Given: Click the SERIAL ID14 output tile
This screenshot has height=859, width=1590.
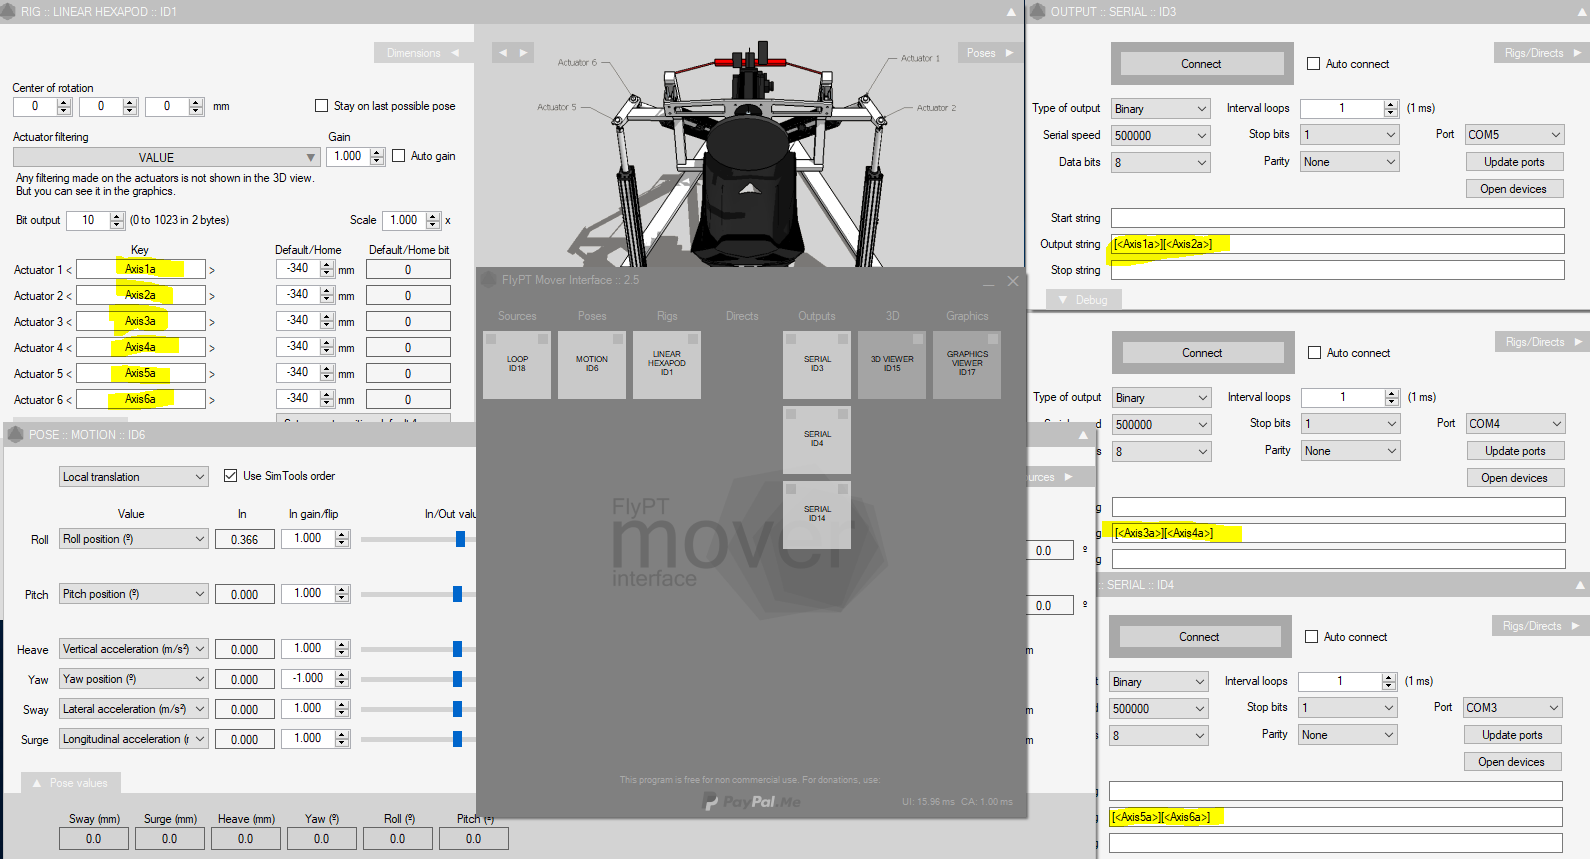Looking at the screenshot, I should click(x=817, y=514).
